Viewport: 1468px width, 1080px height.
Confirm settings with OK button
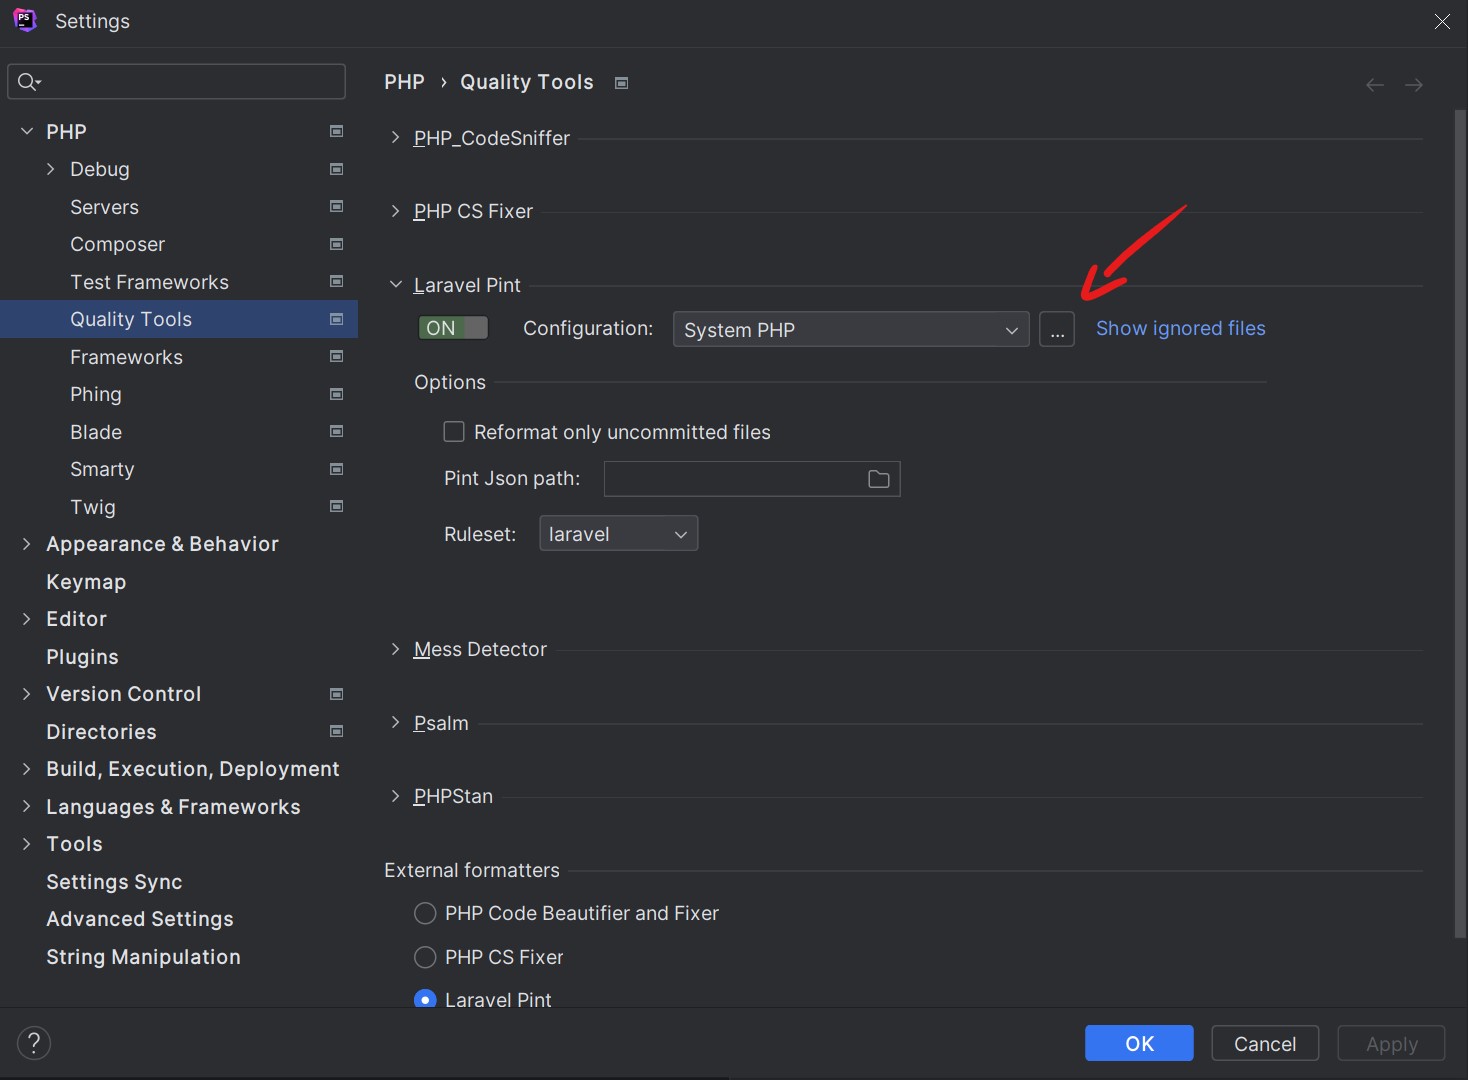(x=1139, y=1043)
